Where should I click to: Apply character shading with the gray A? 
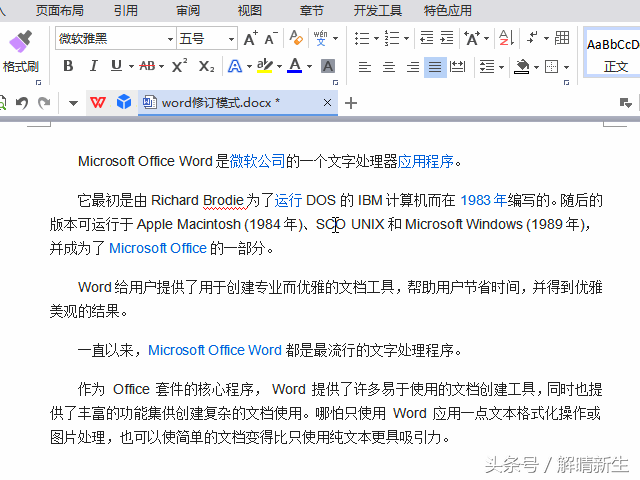click(x=328, y=66)
